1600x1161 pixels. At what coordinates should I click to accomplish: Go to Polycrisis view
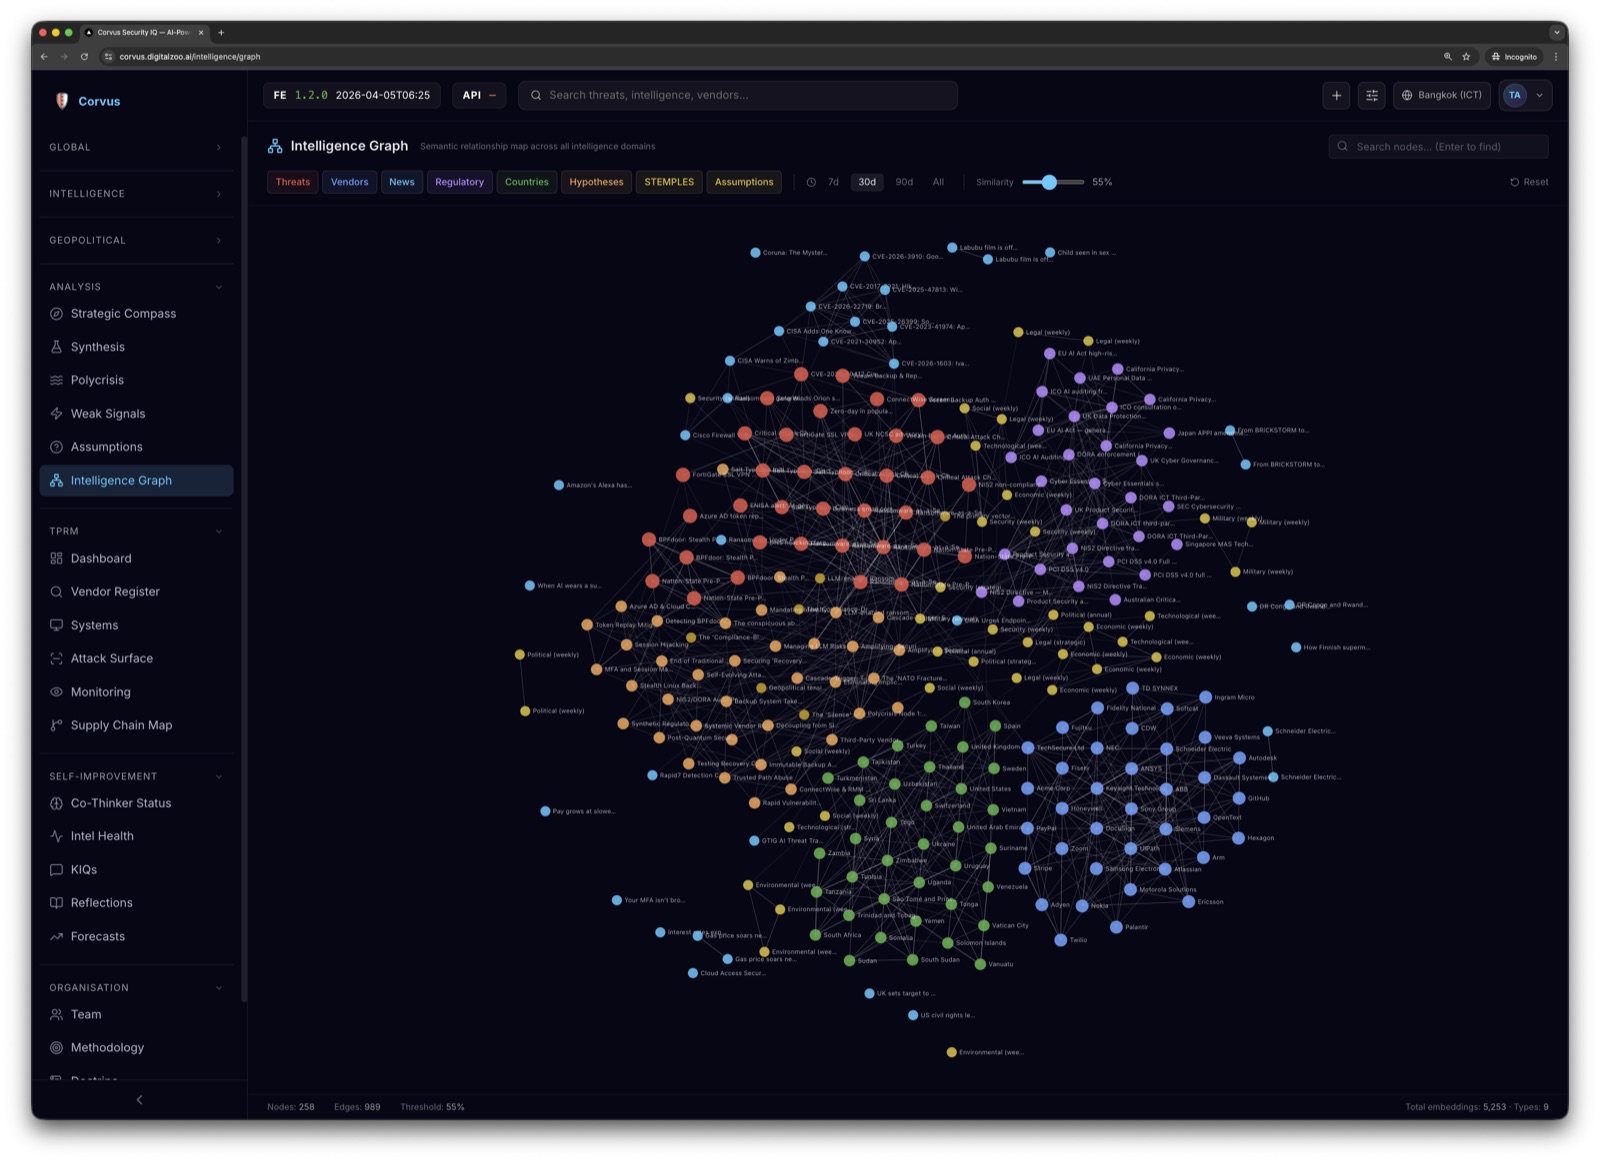(x=136, y=380)
